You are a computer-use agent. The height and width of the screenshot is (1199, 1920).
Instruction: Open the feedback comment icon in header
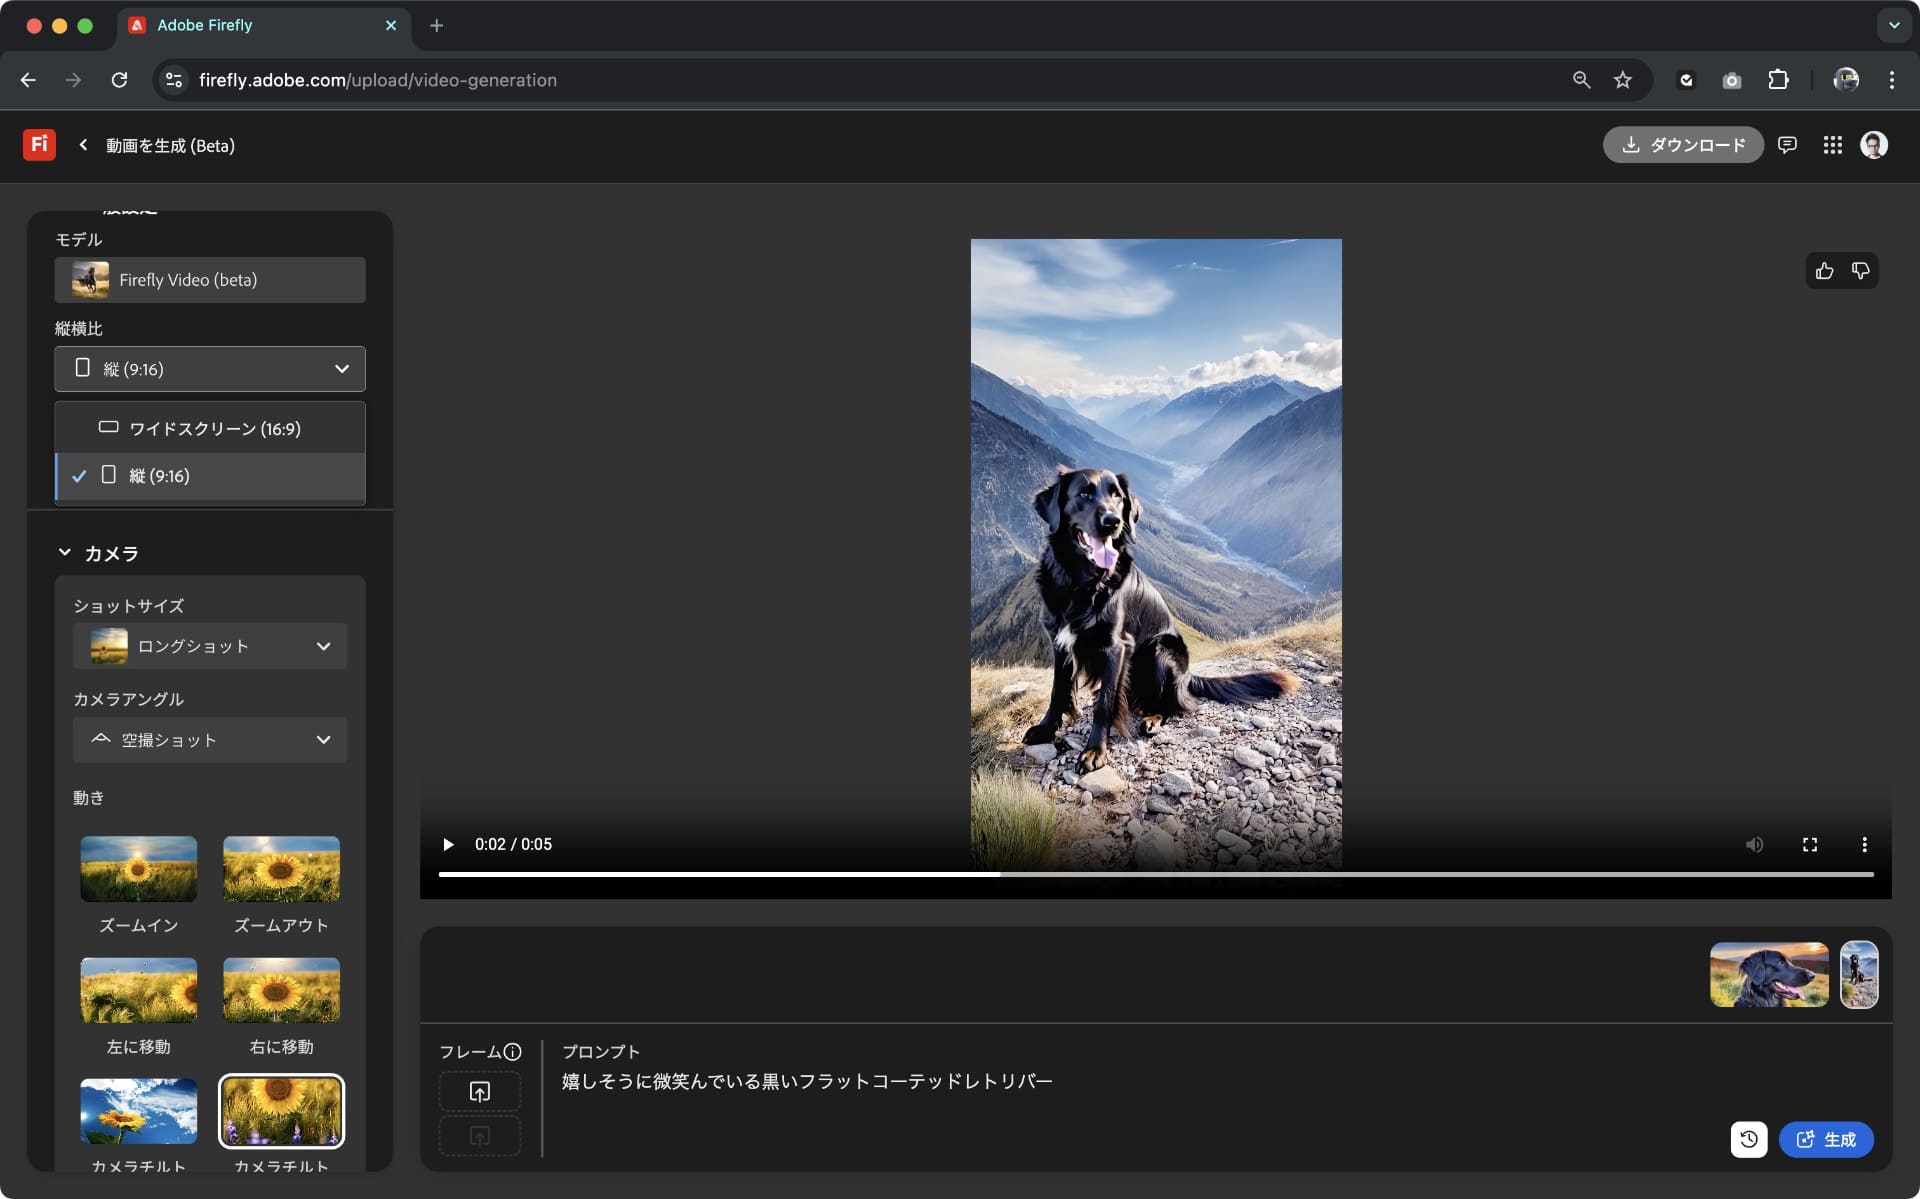(x=1788, y=145)
